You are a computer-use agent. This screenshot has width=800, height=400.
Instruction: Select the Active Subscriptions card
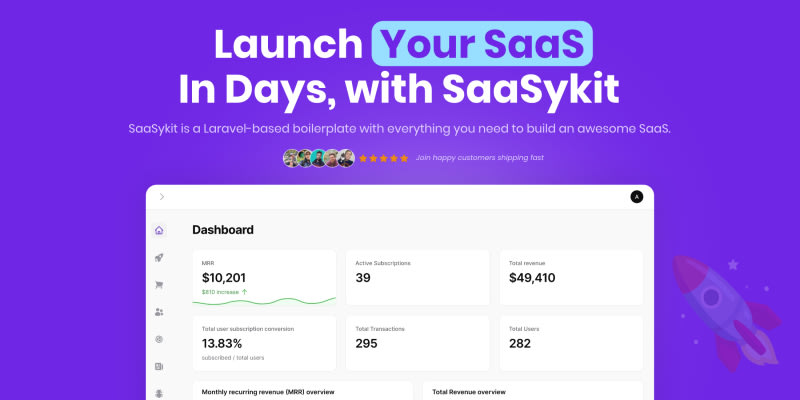click(x=417, y=277)
